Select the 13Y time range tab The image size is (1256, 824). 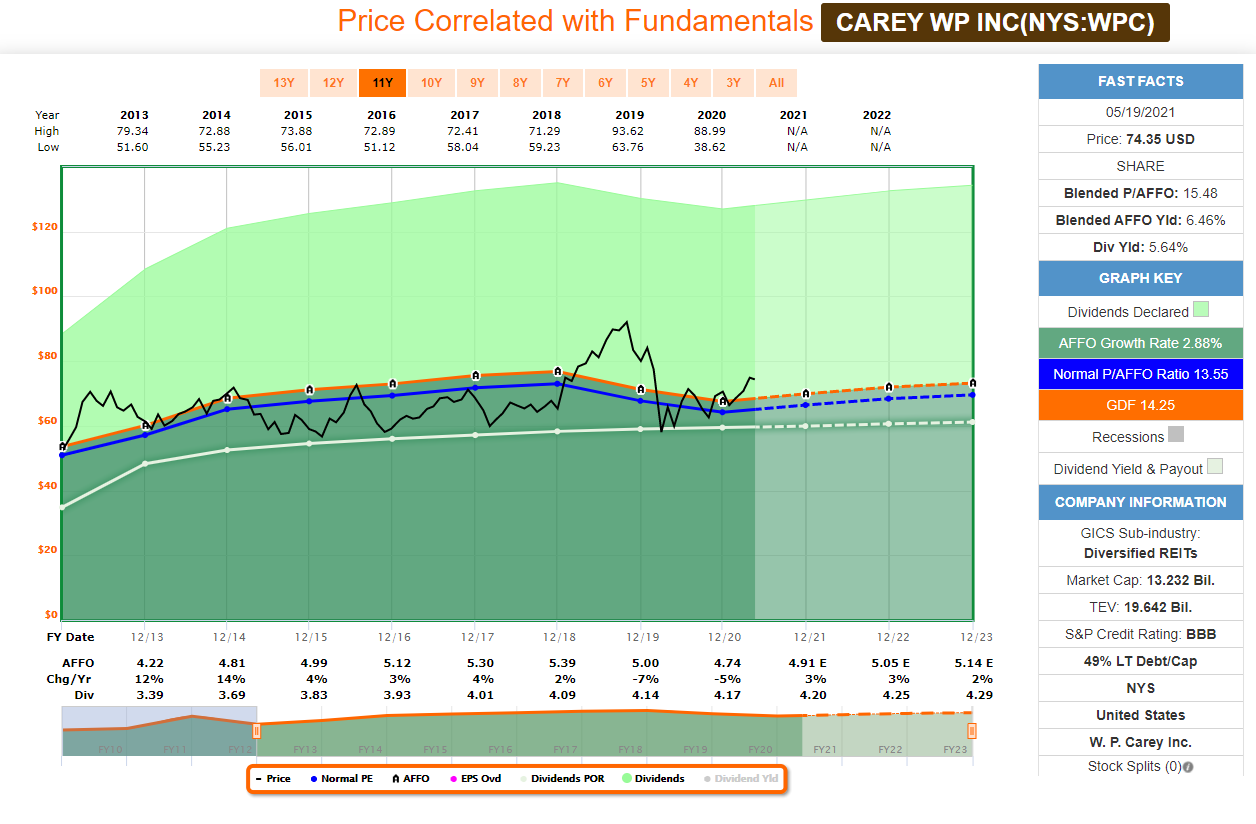coord(283,83)
